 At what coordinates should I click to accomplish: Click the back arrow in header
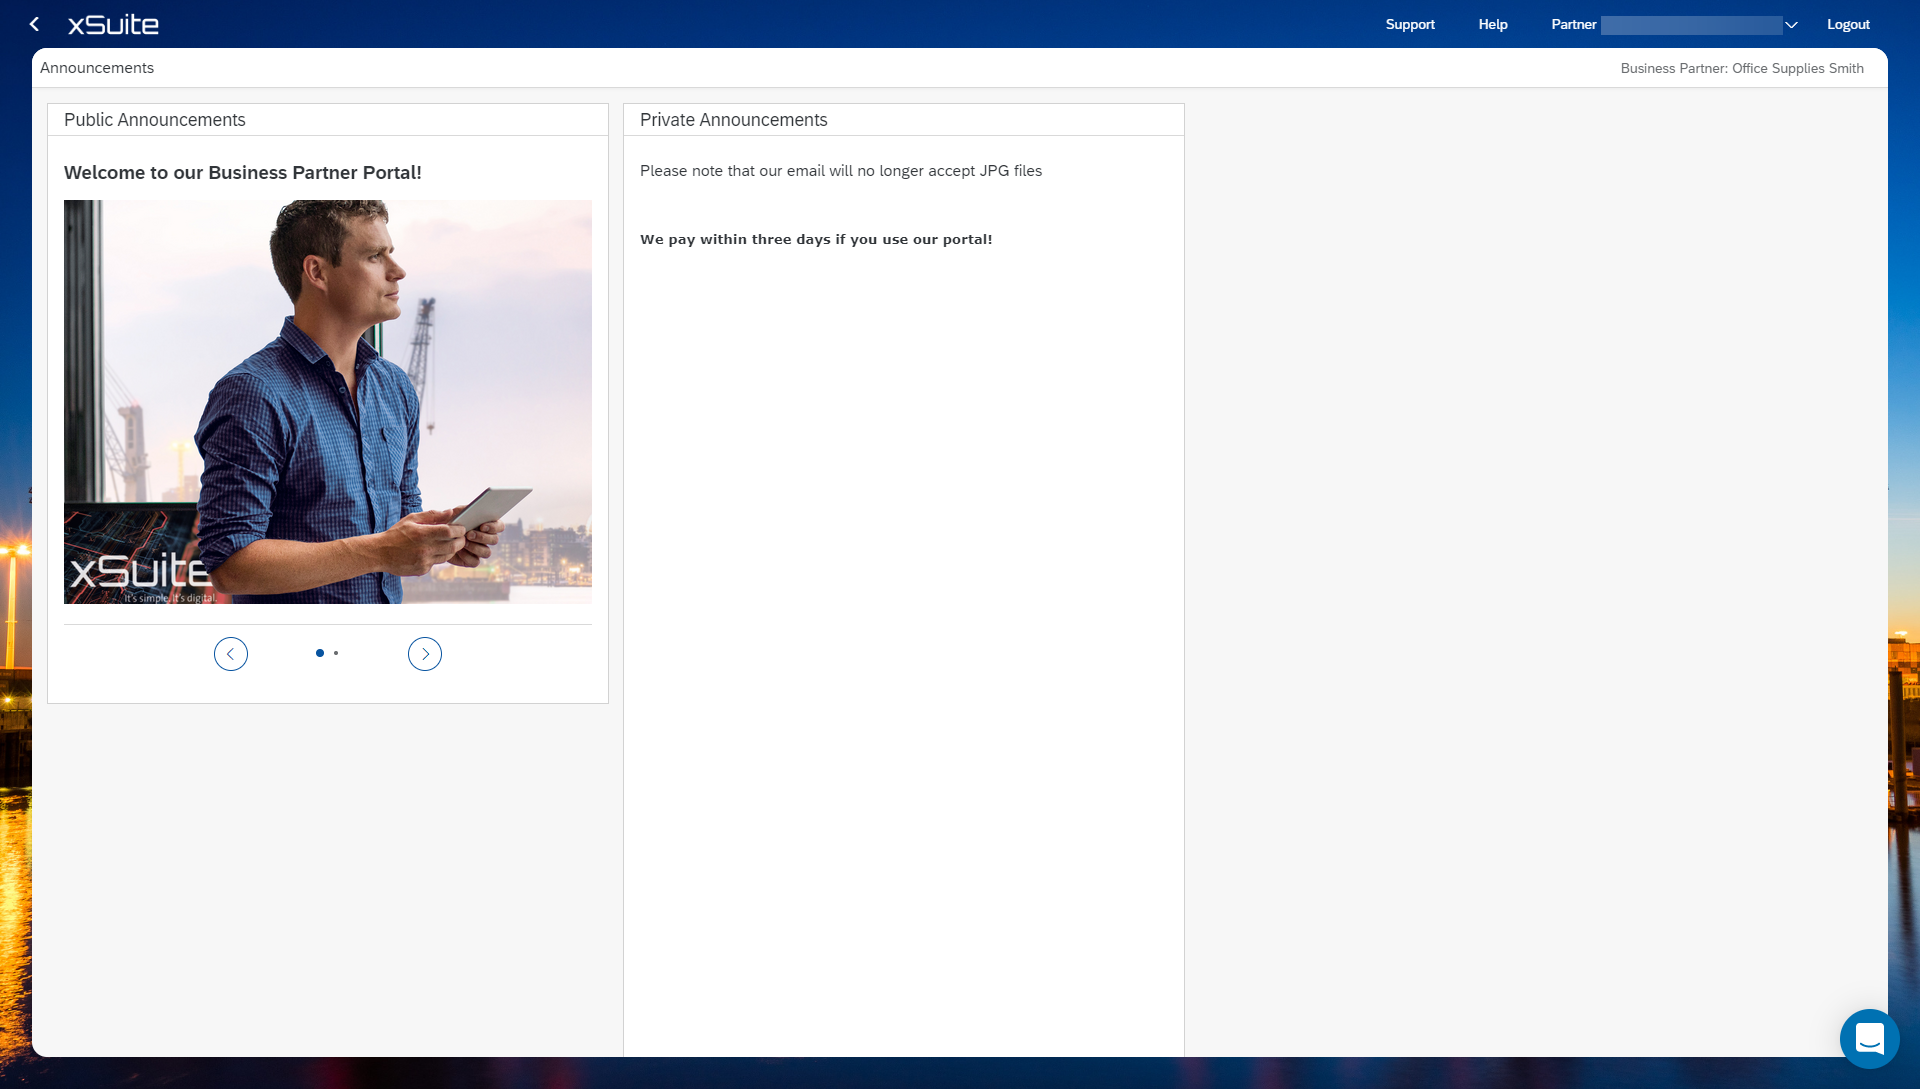pos(35,24)
